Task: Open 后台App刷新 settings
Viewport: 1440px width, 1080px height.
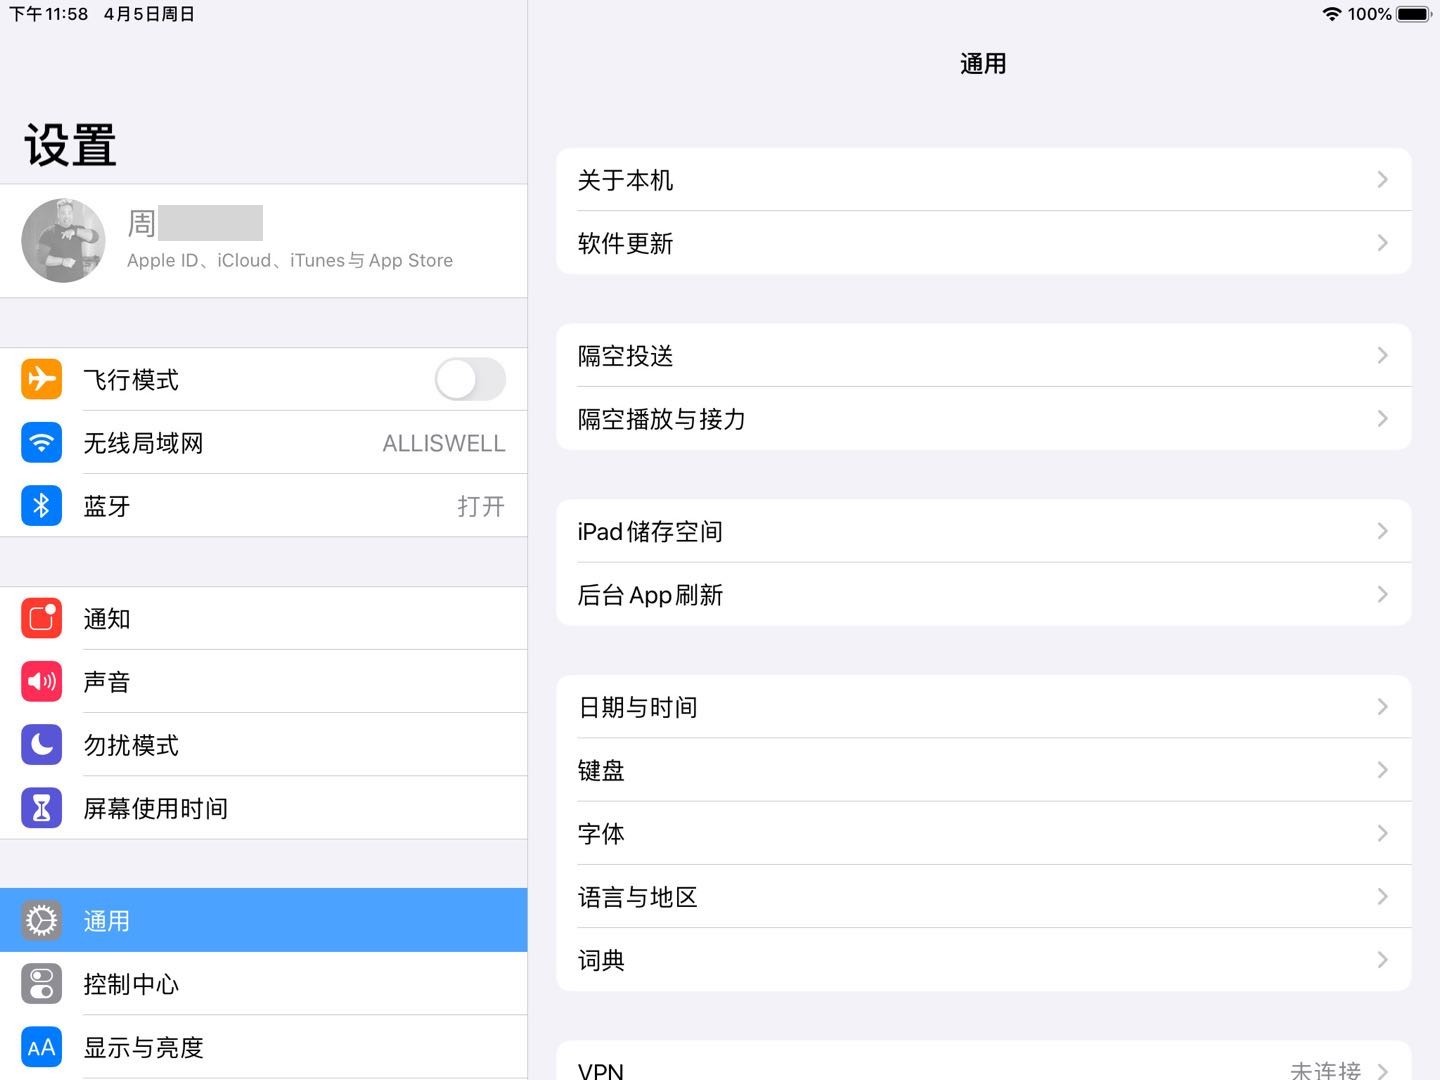Action: point(982,595)
